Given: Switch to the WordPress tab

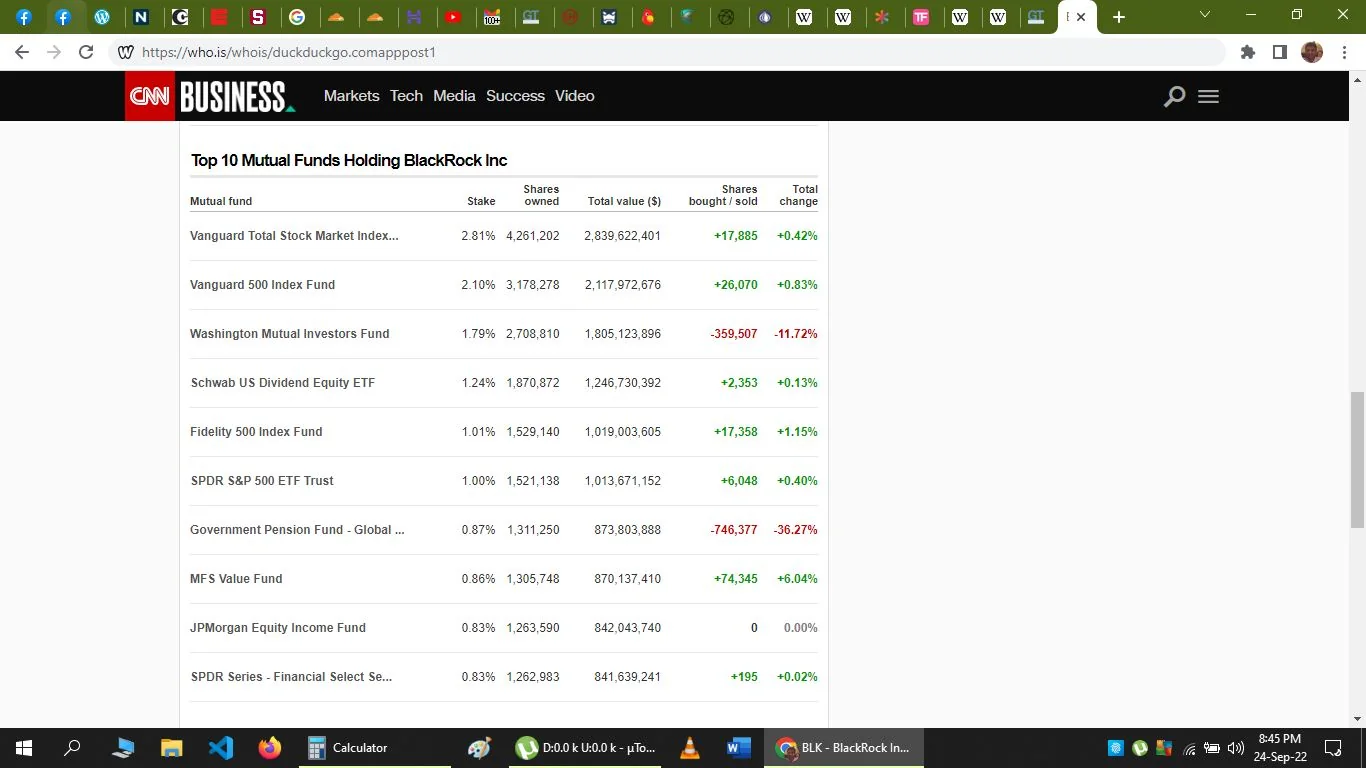Looking at the screenshot, I should click(x=101, y=17).
